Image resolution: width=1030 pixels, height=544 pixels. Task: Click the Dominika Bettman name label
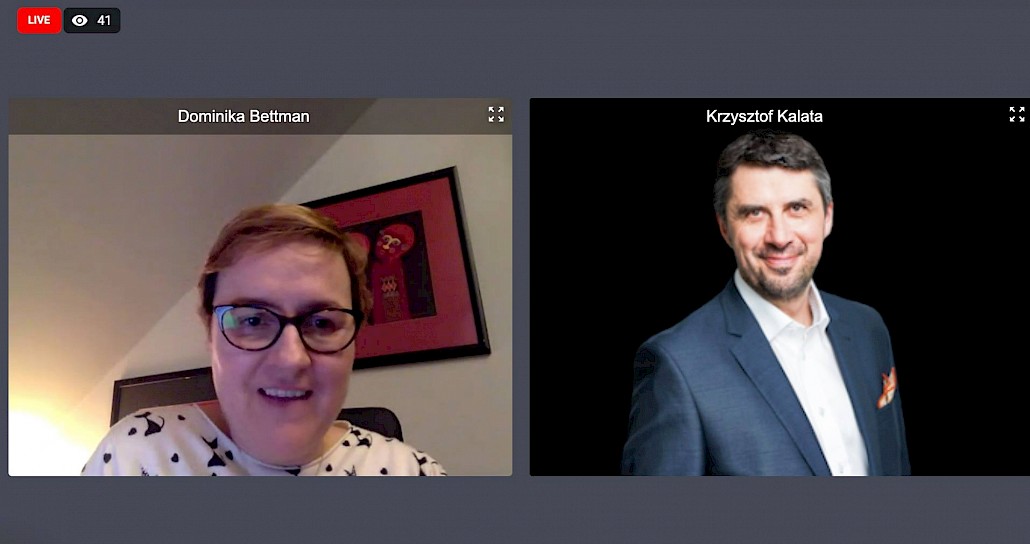244,116
